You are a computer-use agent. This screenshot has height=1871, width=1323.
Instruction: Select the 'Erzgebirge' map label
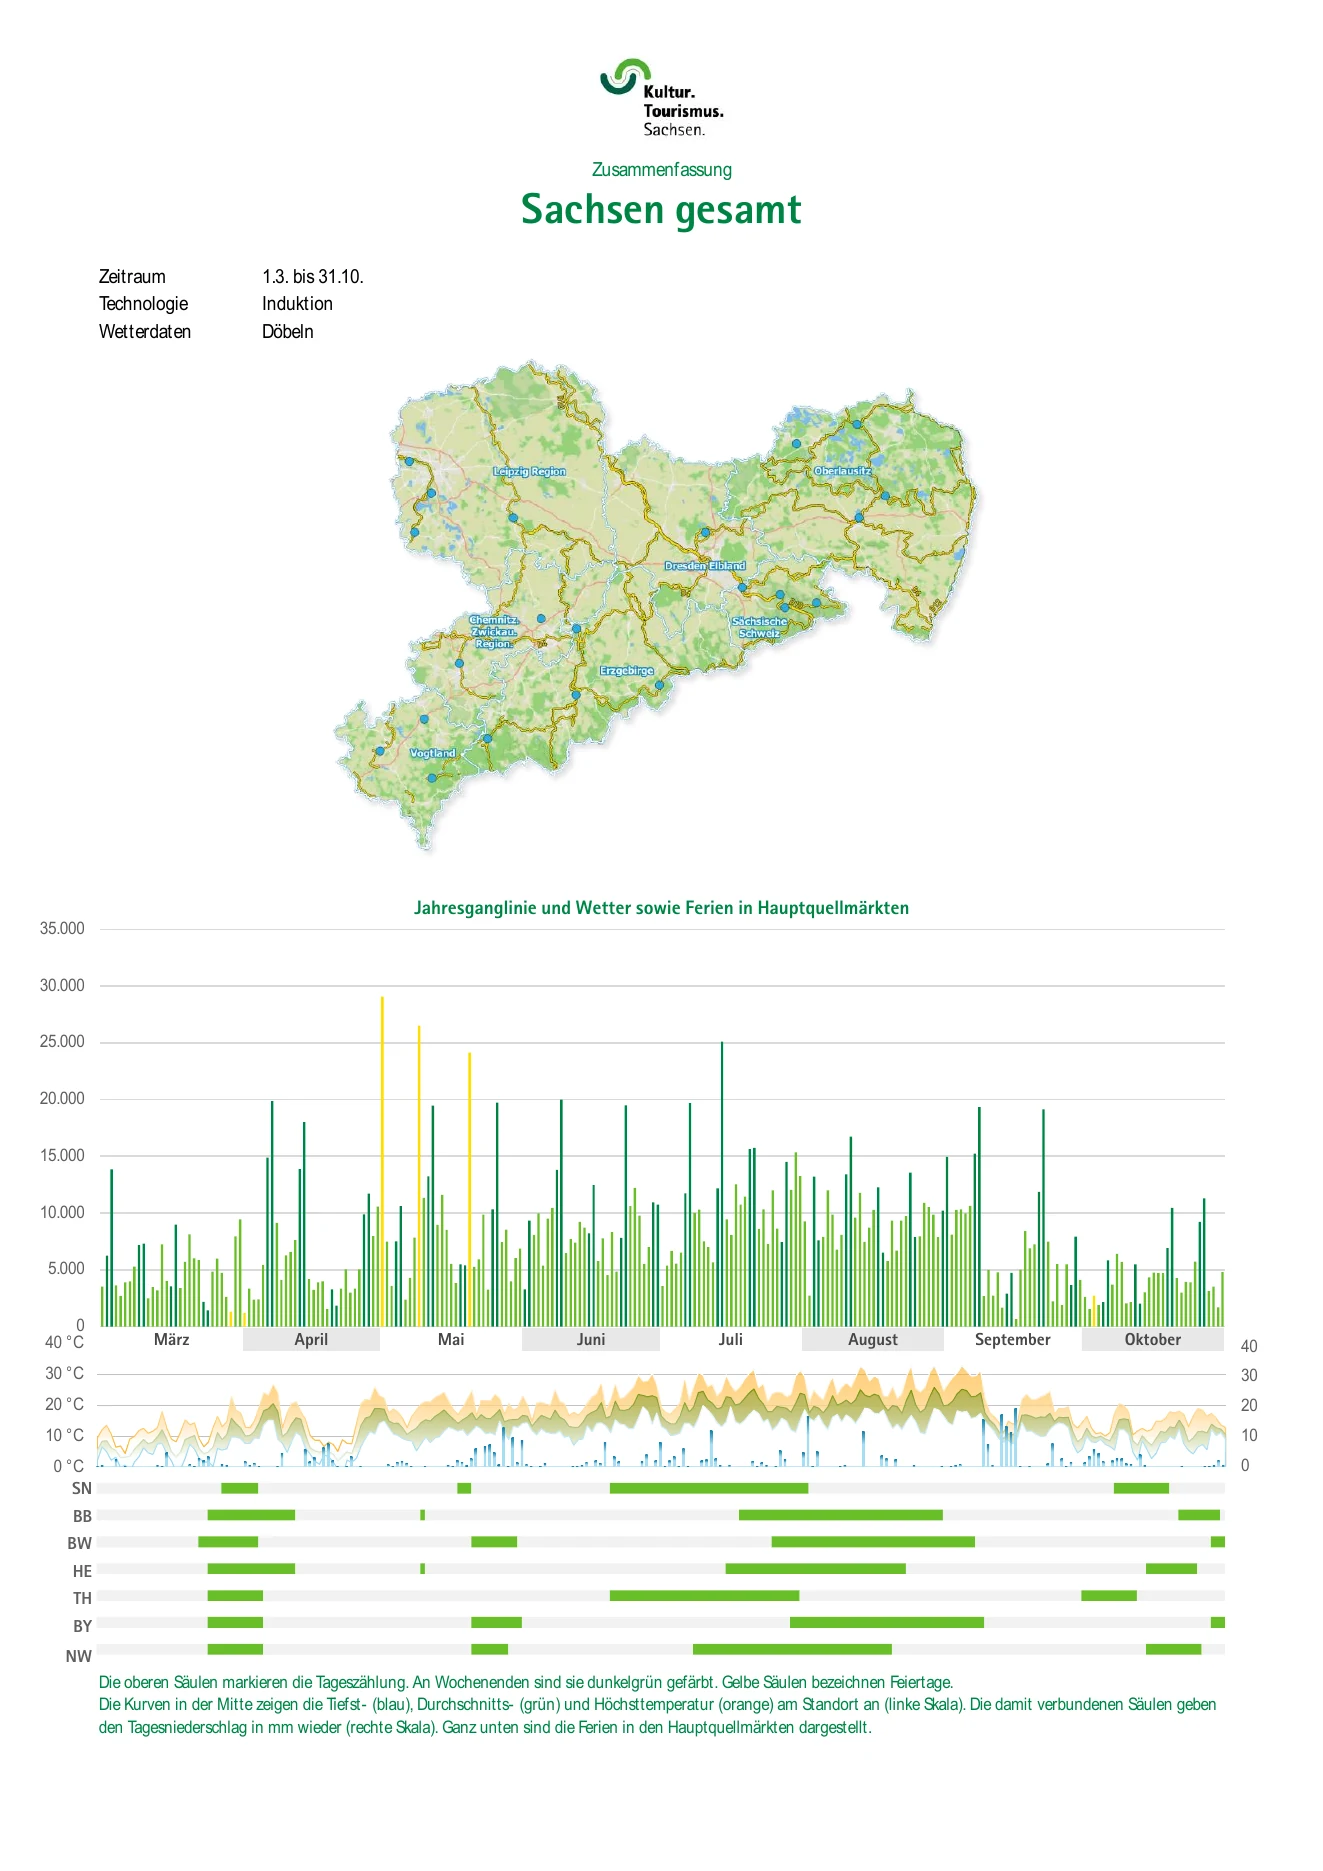(627, 670)
